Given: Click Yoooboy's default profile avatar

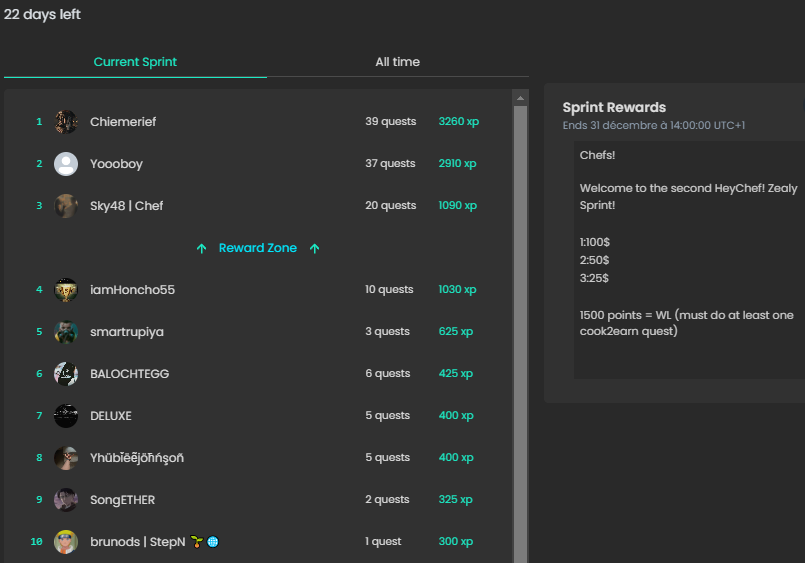Looking at the screenshot, I should click(x=66, y=164).
